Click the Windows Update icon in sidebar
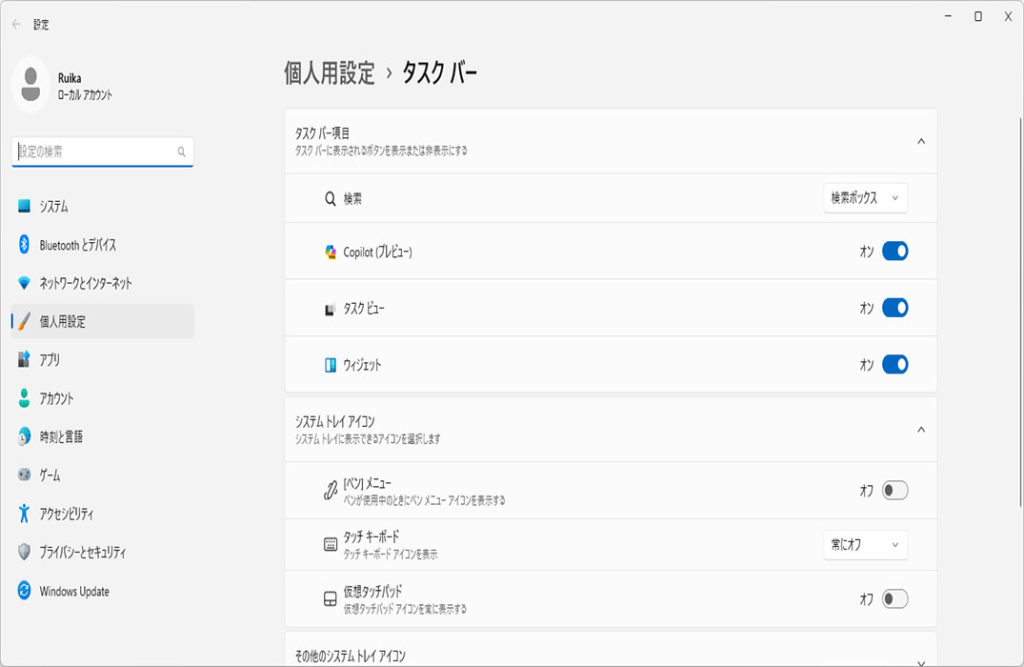This screenshot has width=1024, height=667. (x=24, y=591)
